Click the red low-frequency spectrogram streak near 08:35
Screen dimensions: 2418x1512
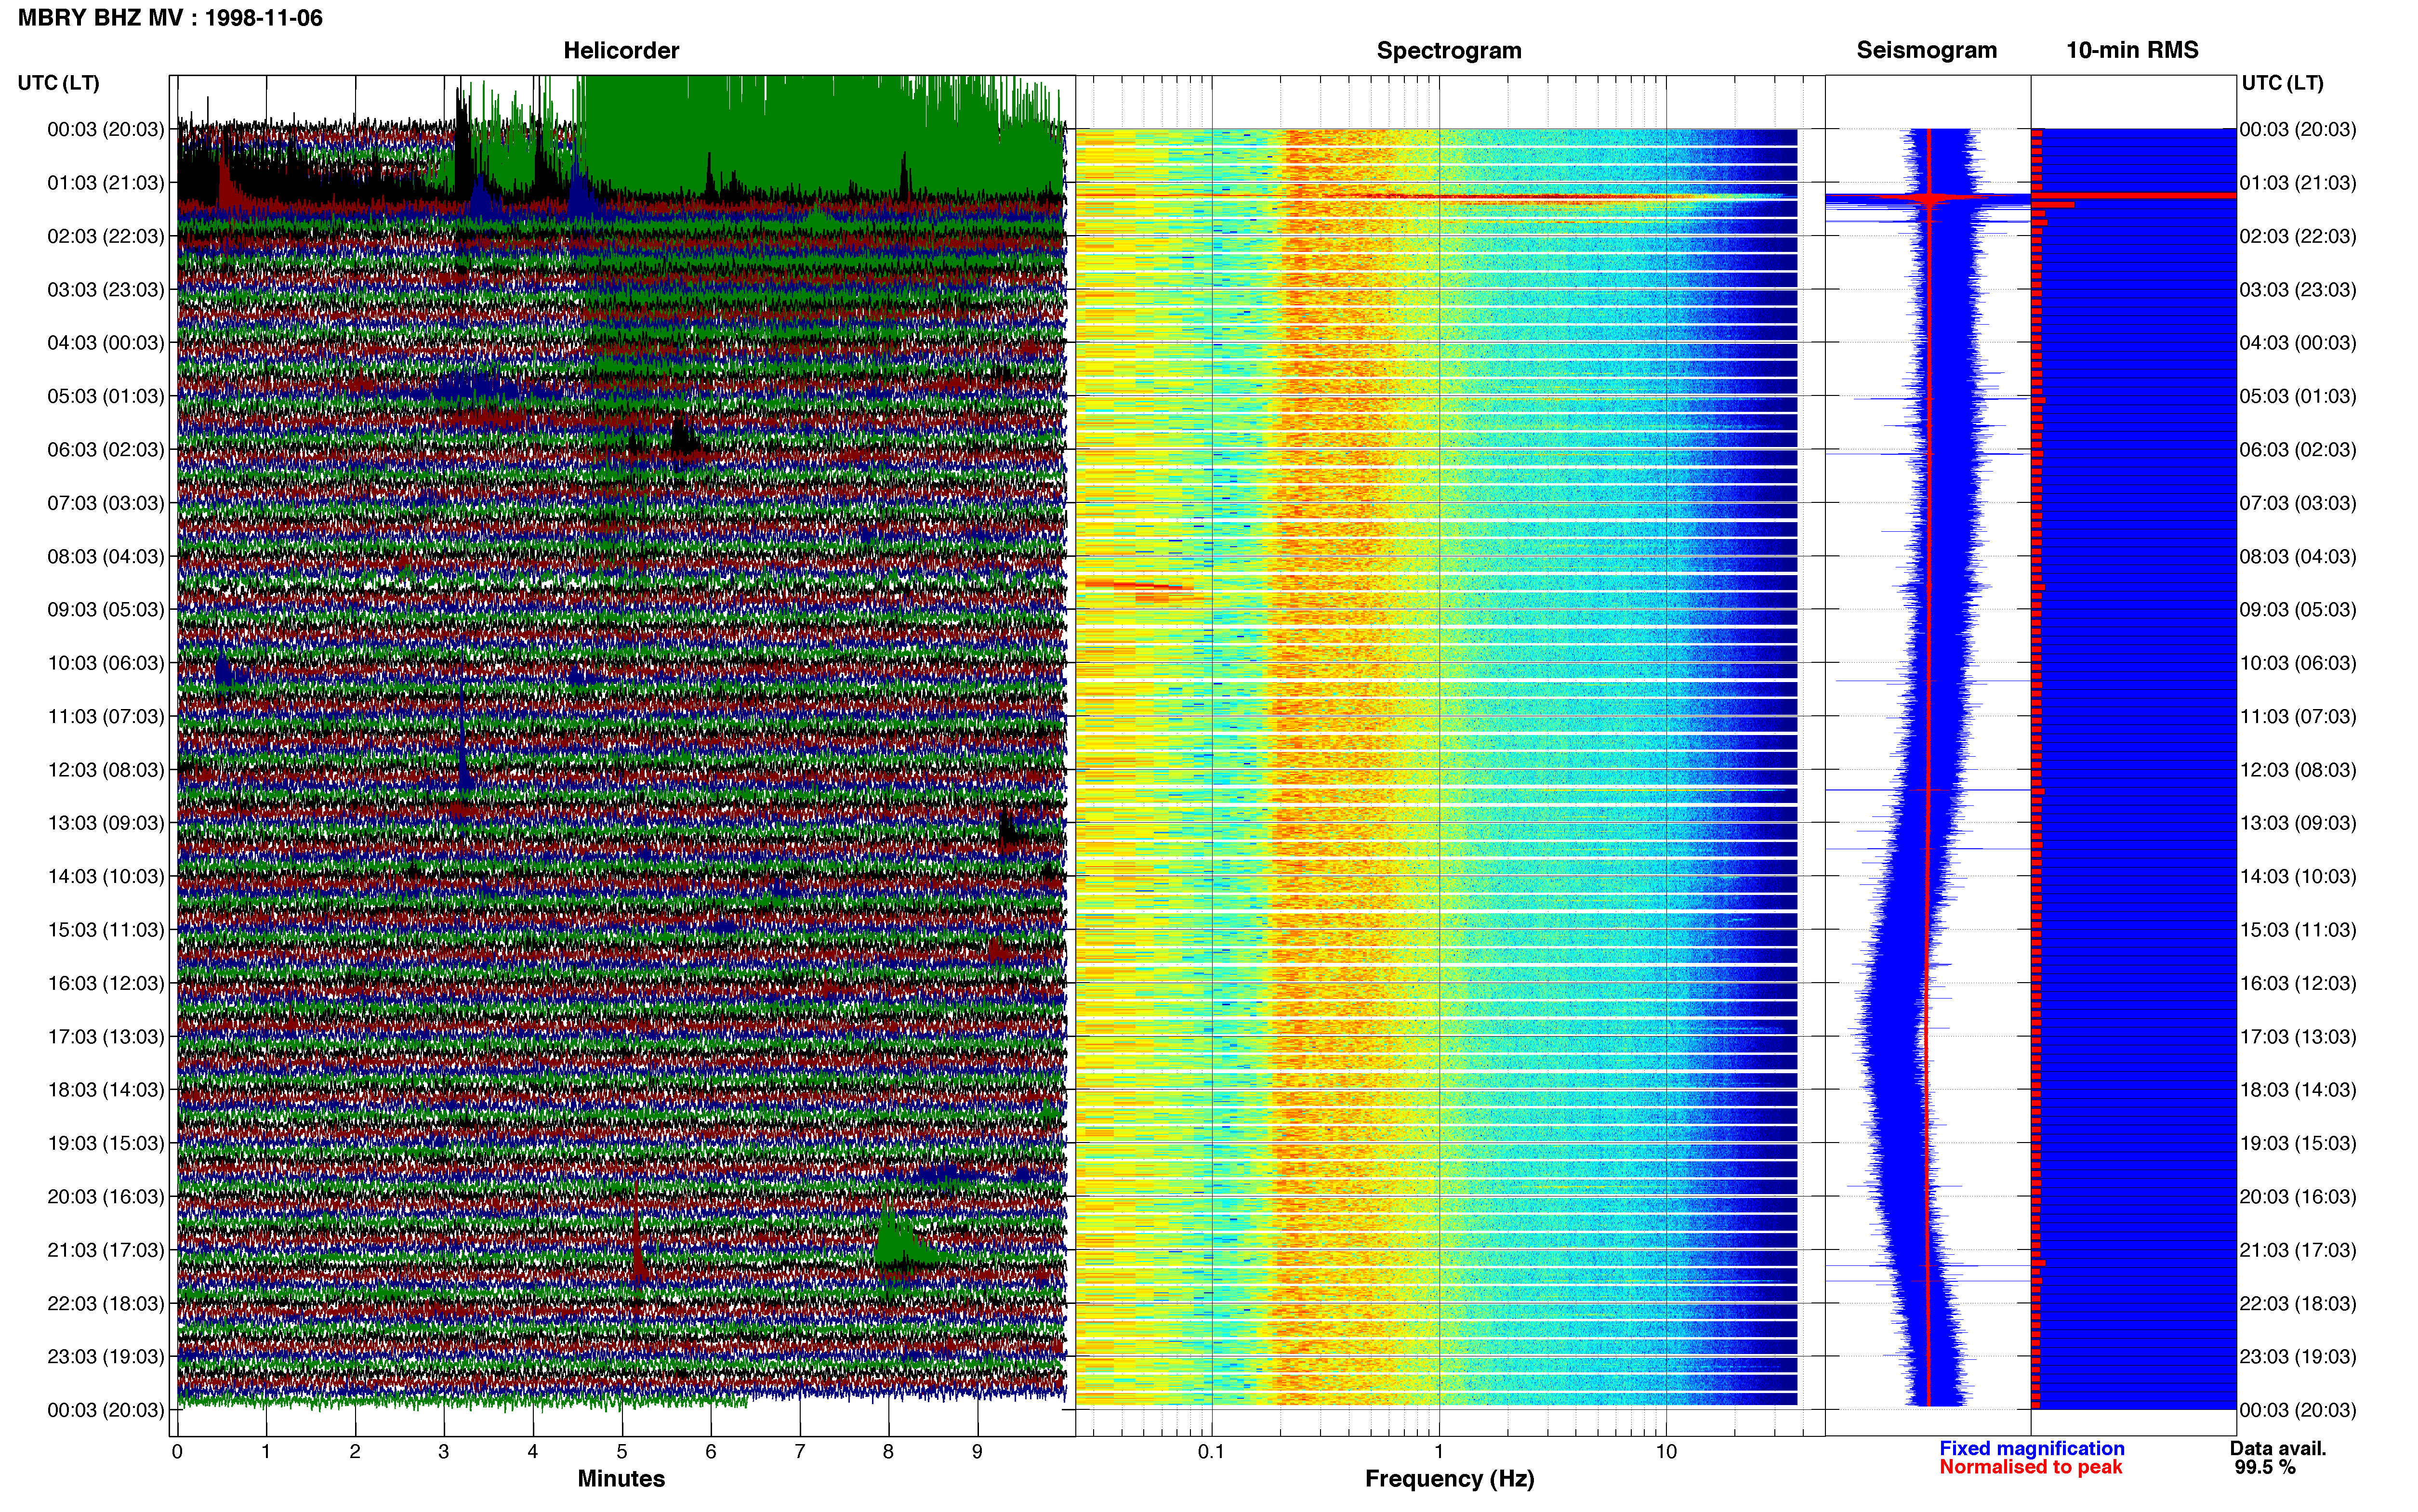click(1135, 585)
